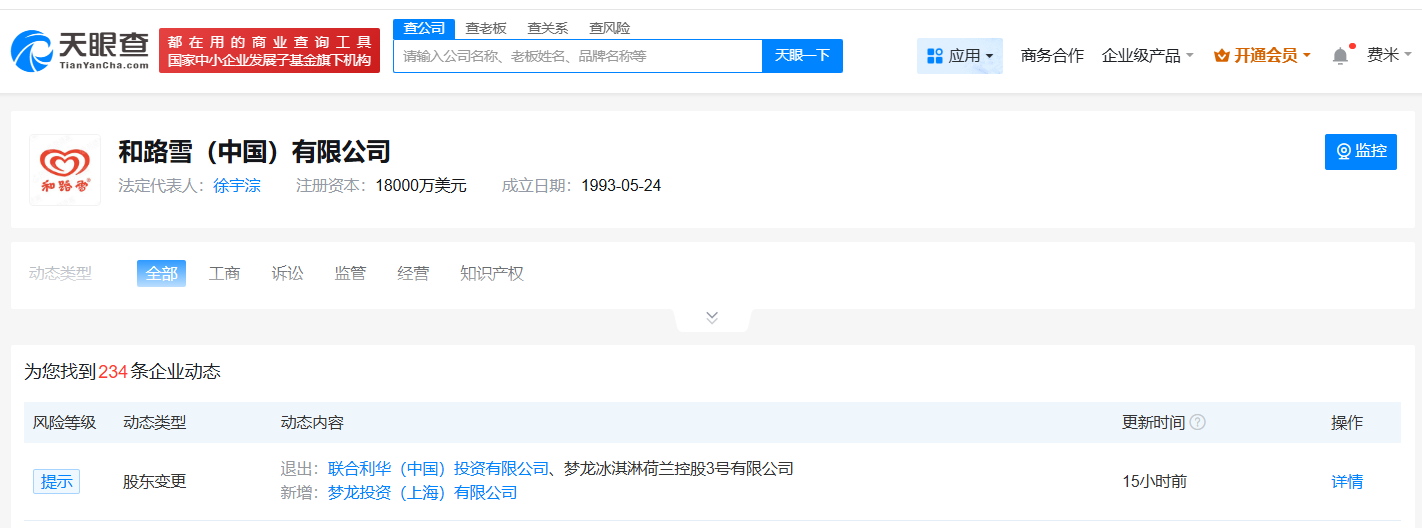1422x528 pixels.
Task: Click the 234 results count text
Action: (113, 372)
